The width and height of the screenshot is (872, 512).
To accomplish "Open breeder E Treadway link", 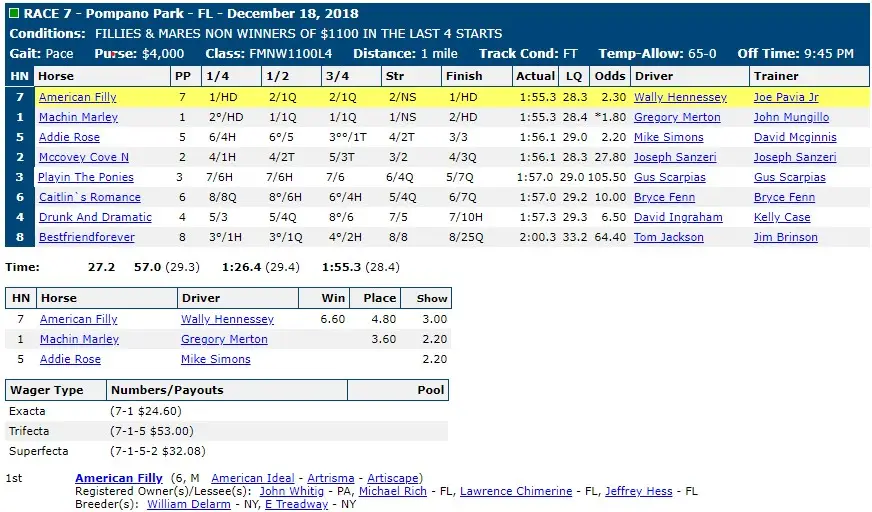I will (296, 504).
